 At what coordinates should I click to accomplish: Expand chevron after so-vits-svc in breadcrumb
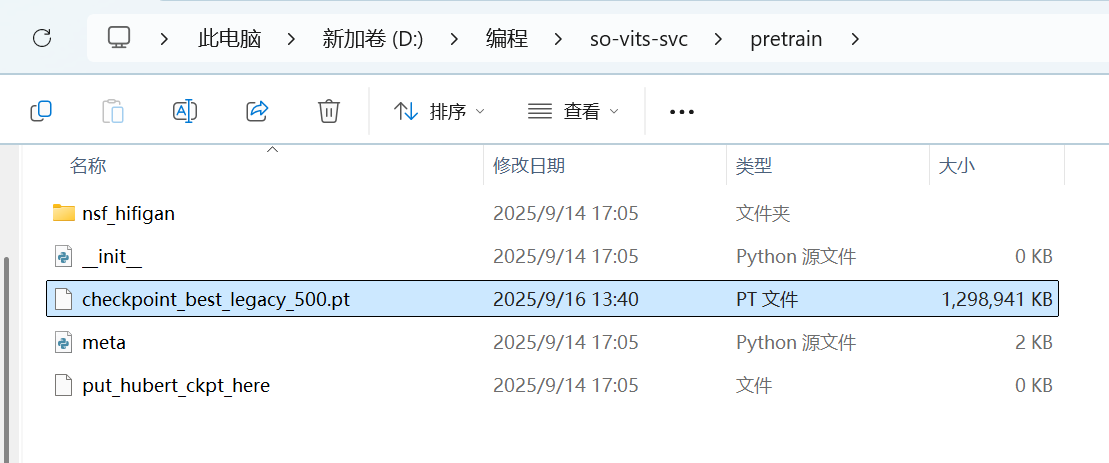tap(718, 39)
